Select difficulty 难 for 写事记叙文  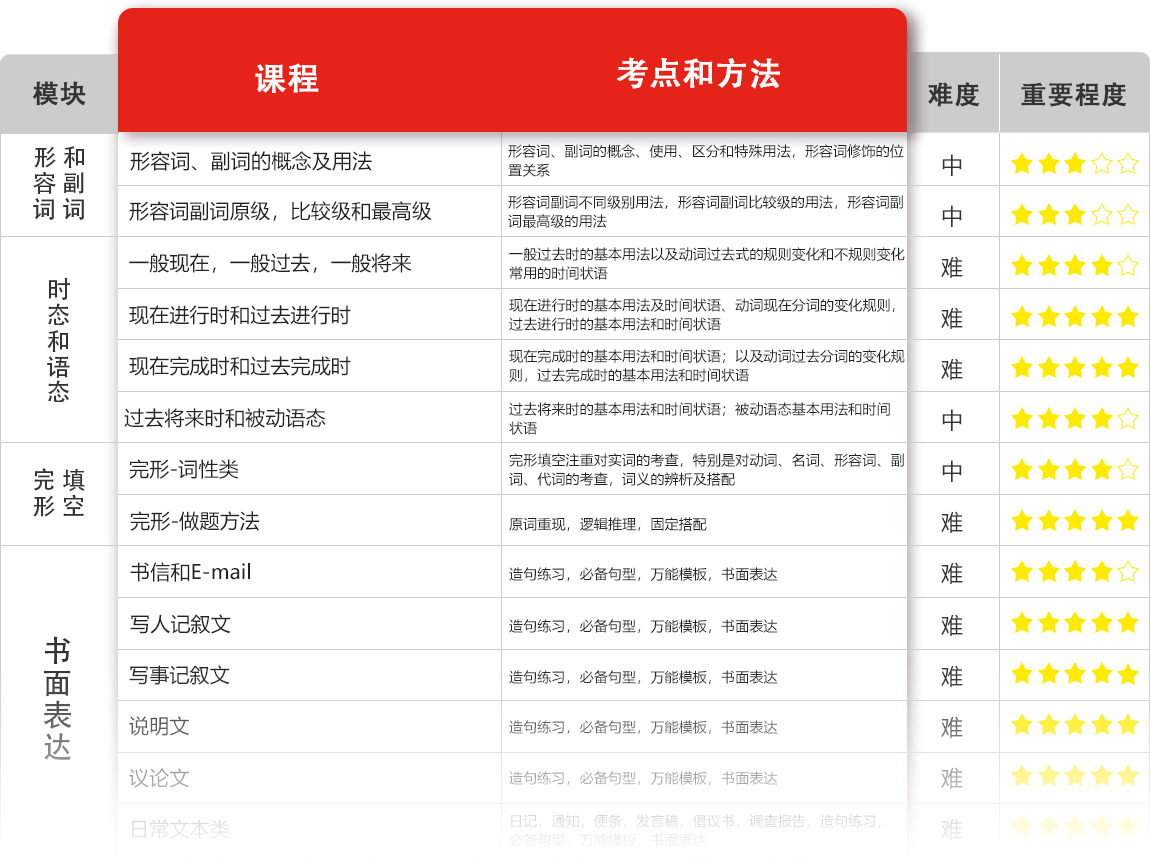[x=952, y=676]
